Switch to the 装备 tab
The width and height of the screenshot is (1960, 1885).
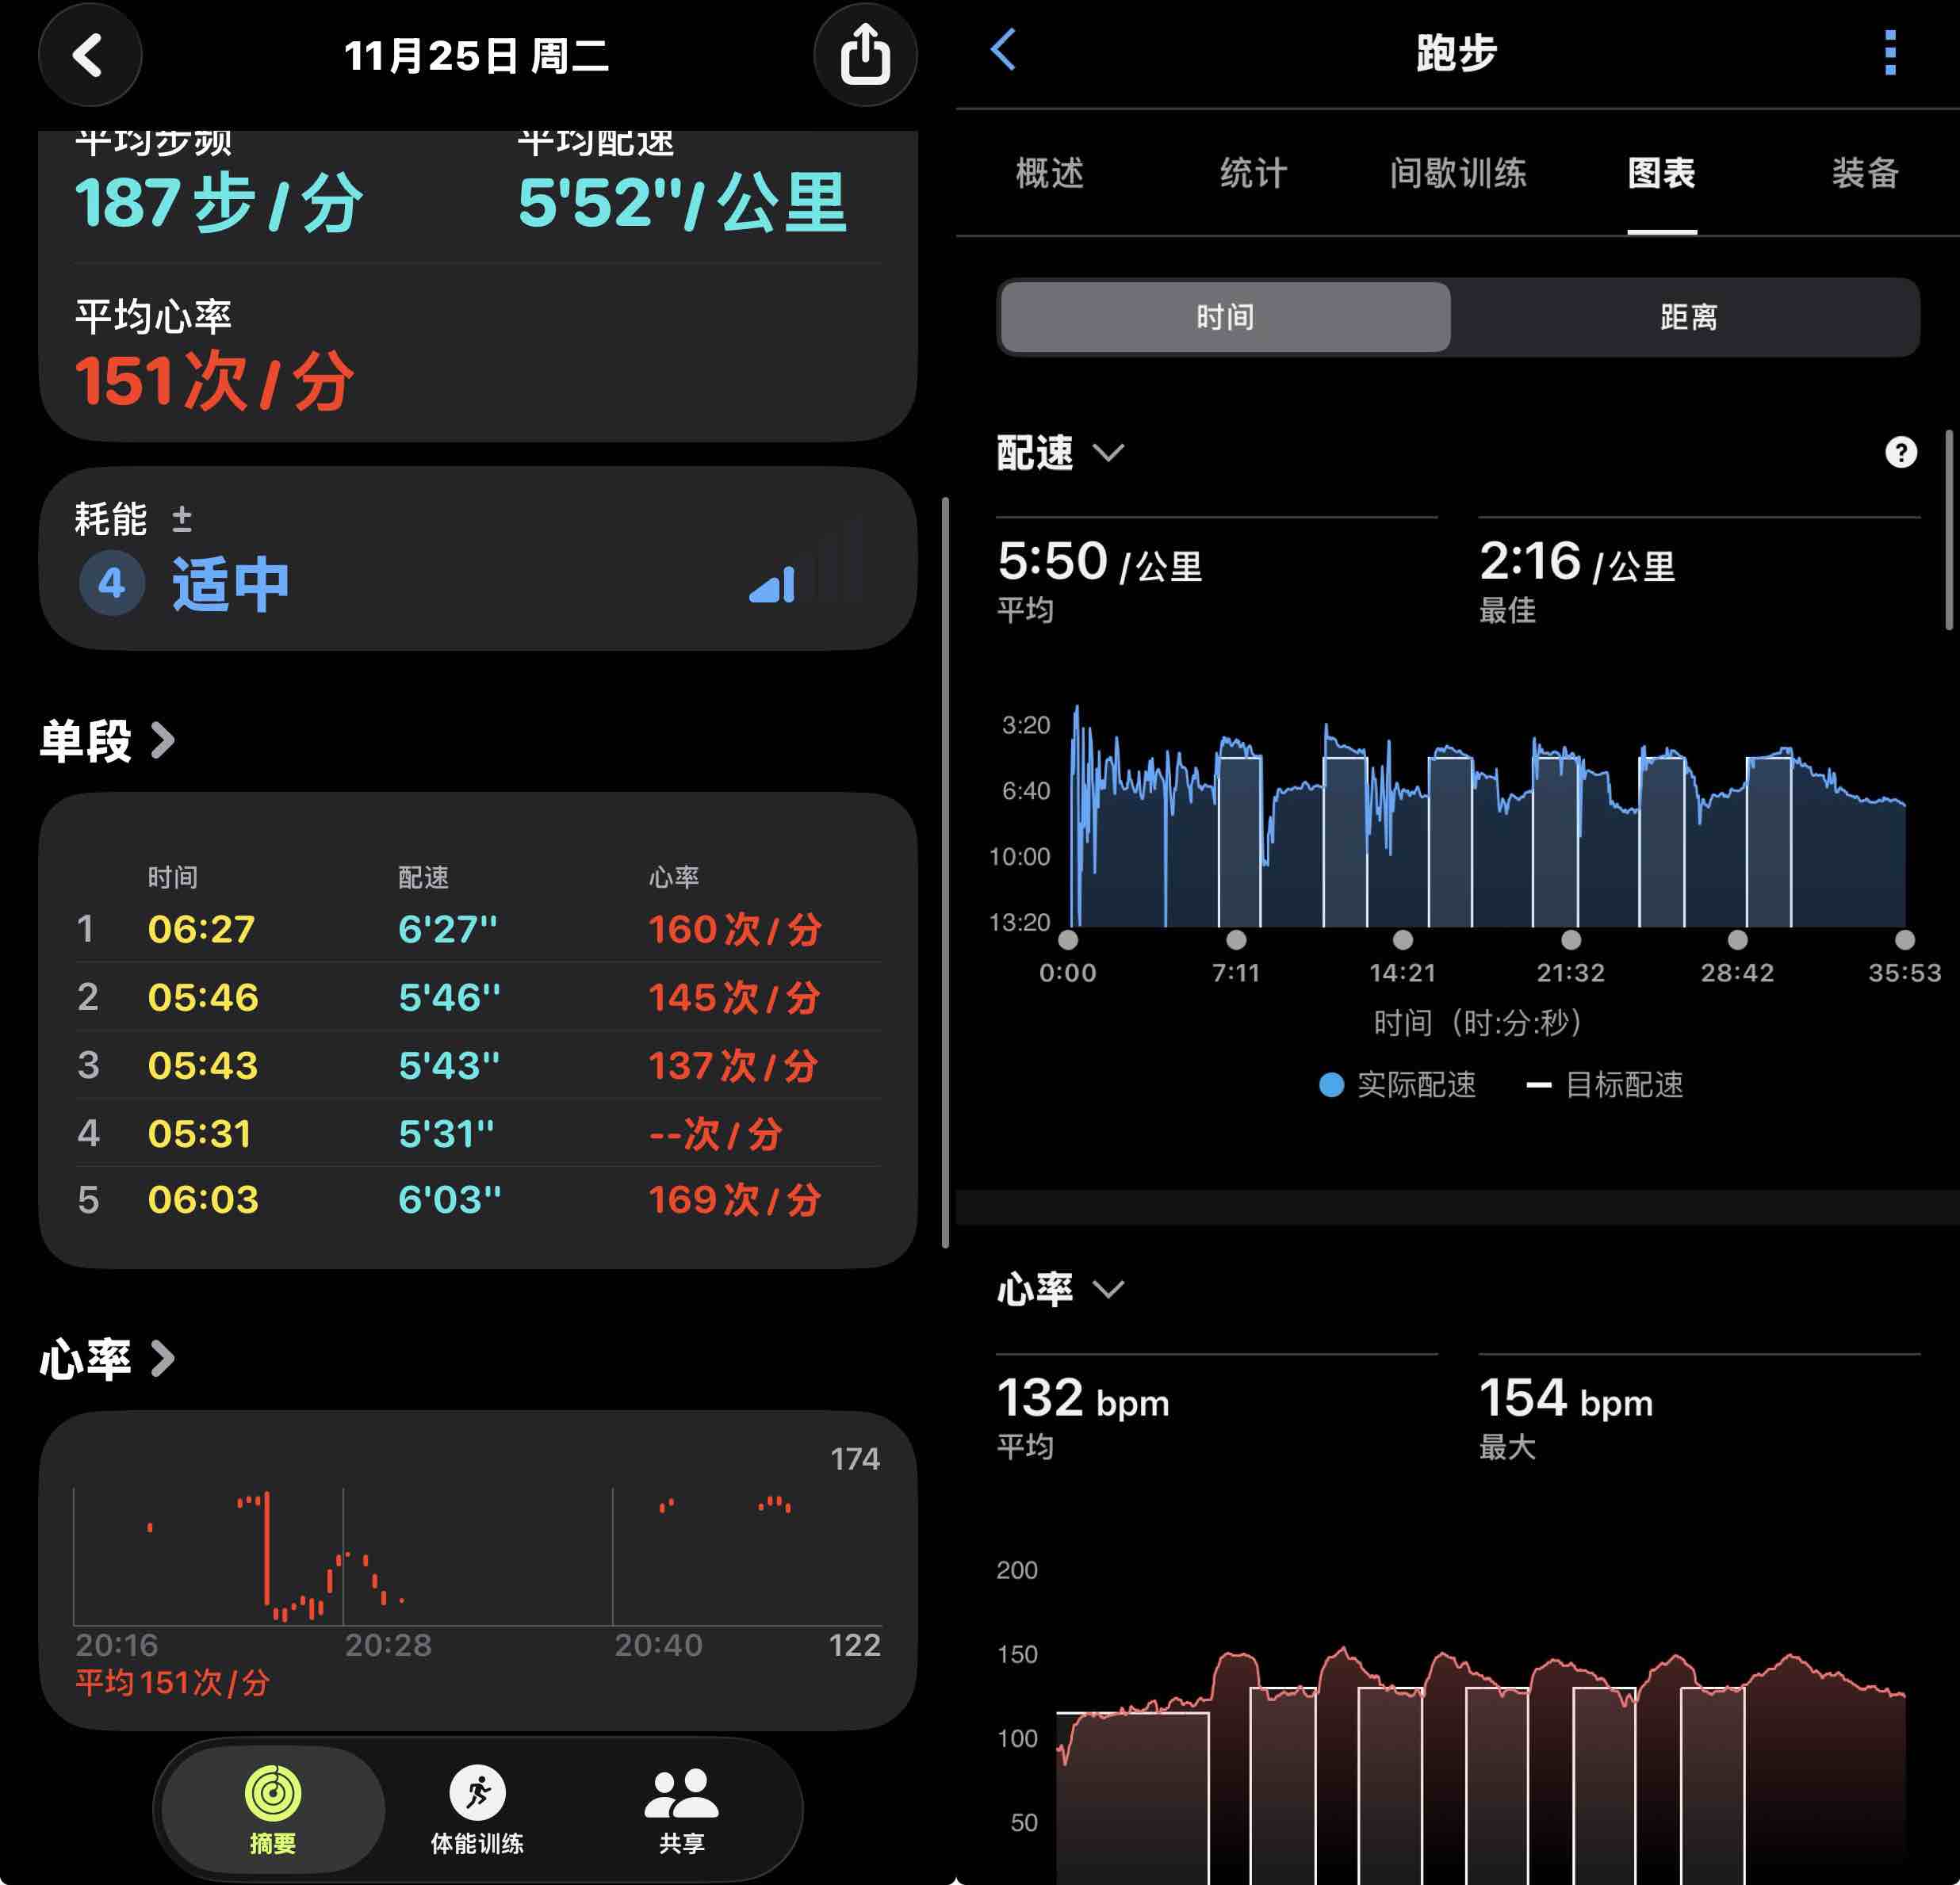(1865, 173)
